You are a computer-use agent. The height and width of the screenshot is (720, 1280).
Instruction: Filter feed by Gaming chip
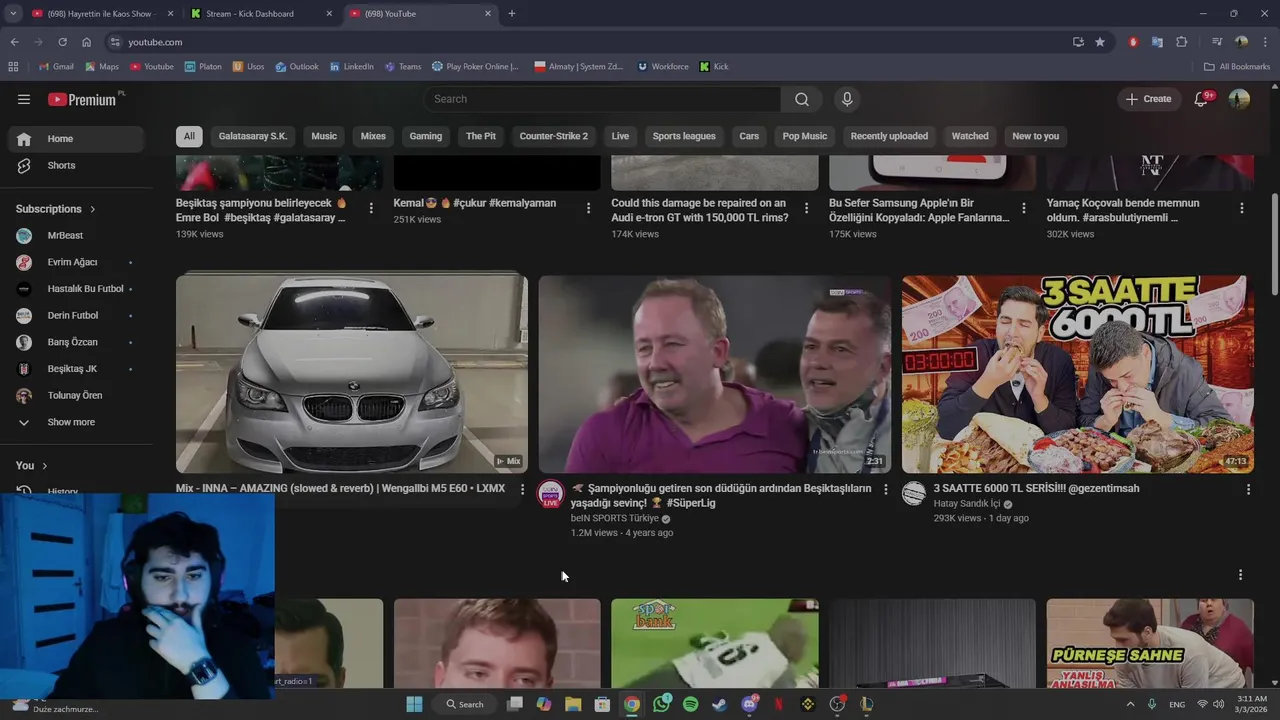tap(425, 136)
